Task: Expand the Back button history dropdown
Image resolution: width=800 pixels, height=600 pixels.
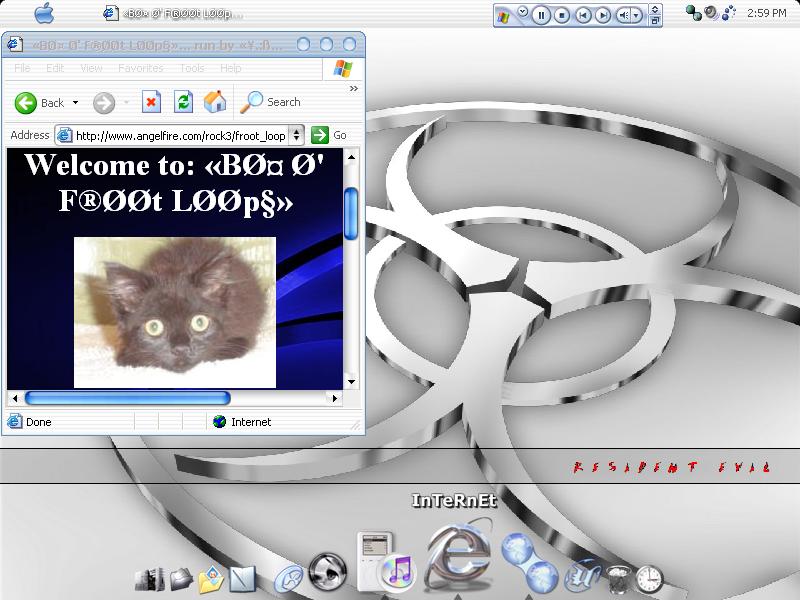Action: tap(75, 103)
